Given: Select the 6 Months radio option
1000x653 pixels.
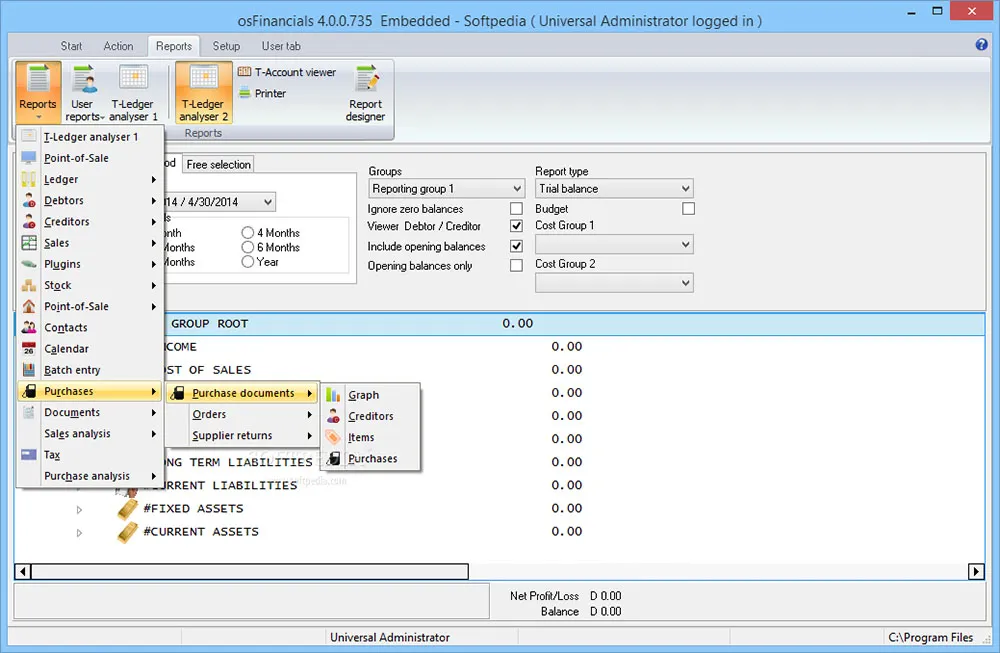Looking at the screenshot, I should click(x=248, y=247).
